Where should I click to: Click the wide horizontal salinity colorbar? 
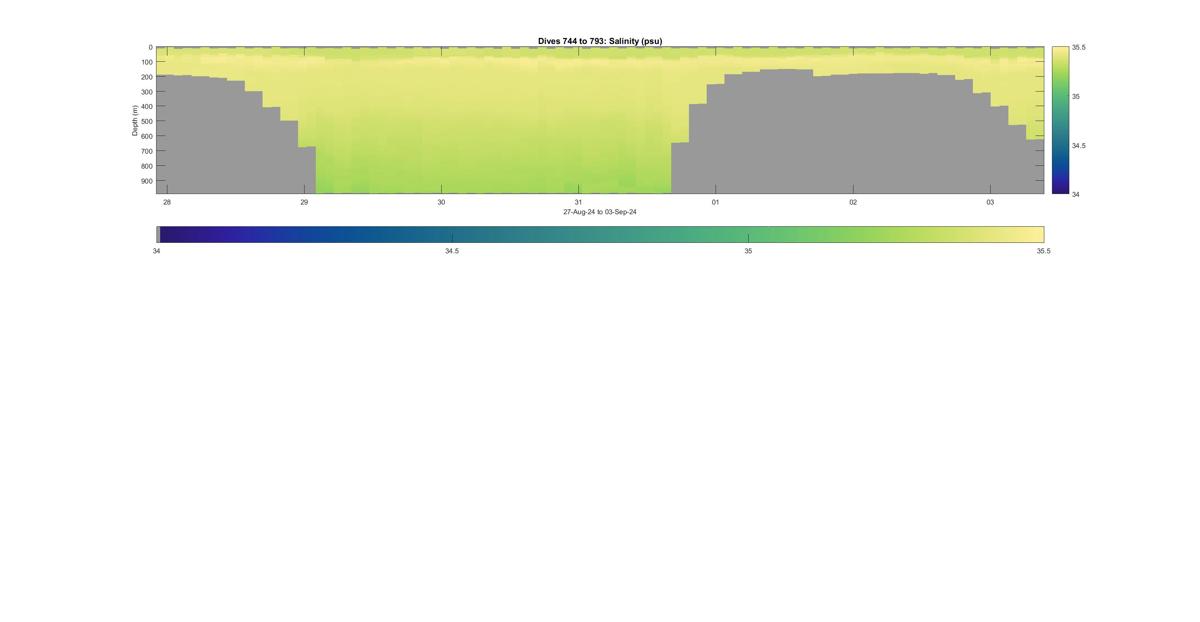(600, 234)
